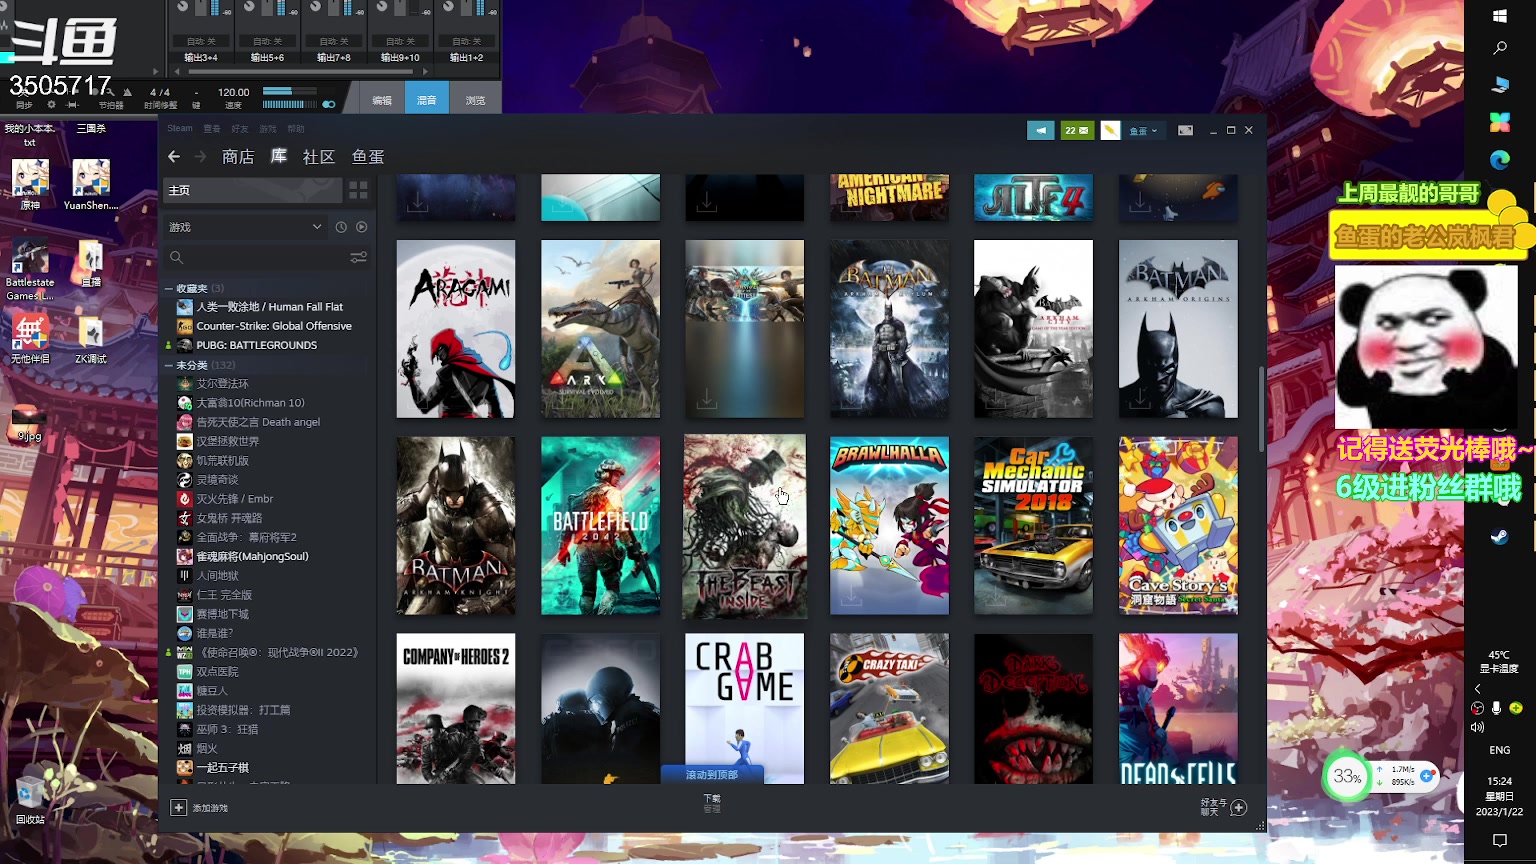The height and width of the screenshot is (864, 1536).
Task: Open Windows search magnifier on taskbar
Action: (1499, 47)
